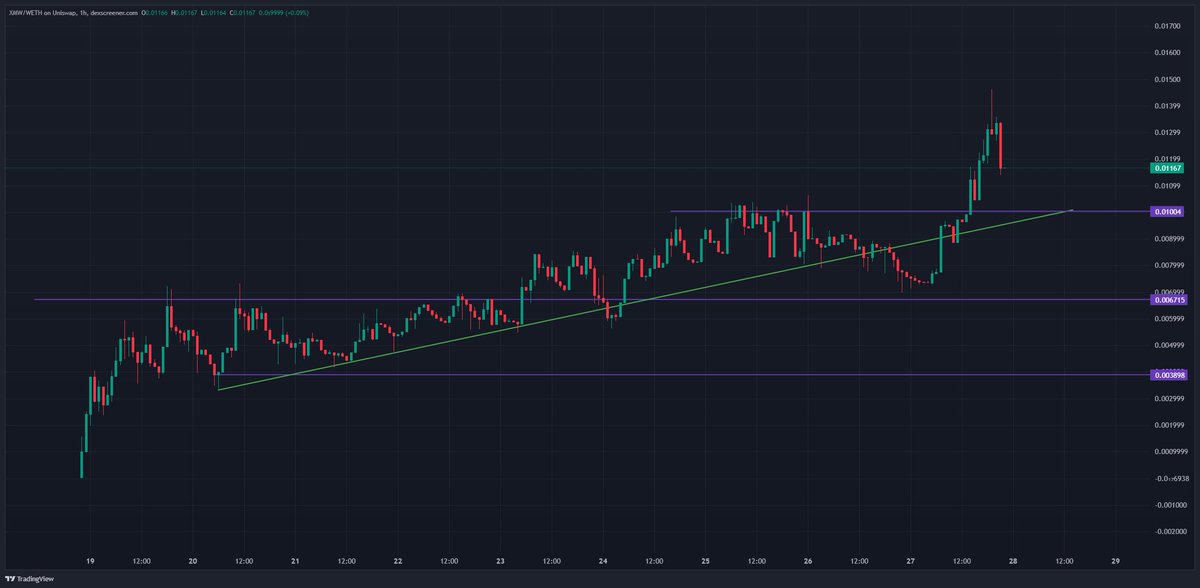Click the 0.005999 price axis label
The image size is (1200, 588).
click(1169, 319)
